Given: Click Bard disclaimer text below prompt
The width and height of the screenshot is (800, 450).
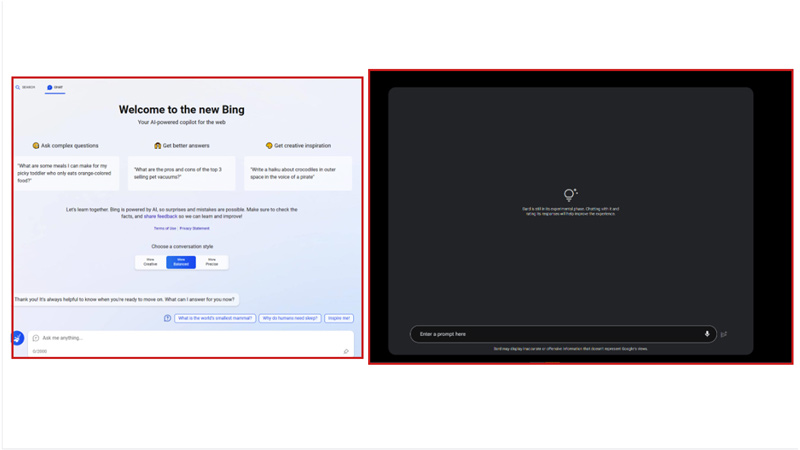Looking at the screenshot, I should 570,349.
